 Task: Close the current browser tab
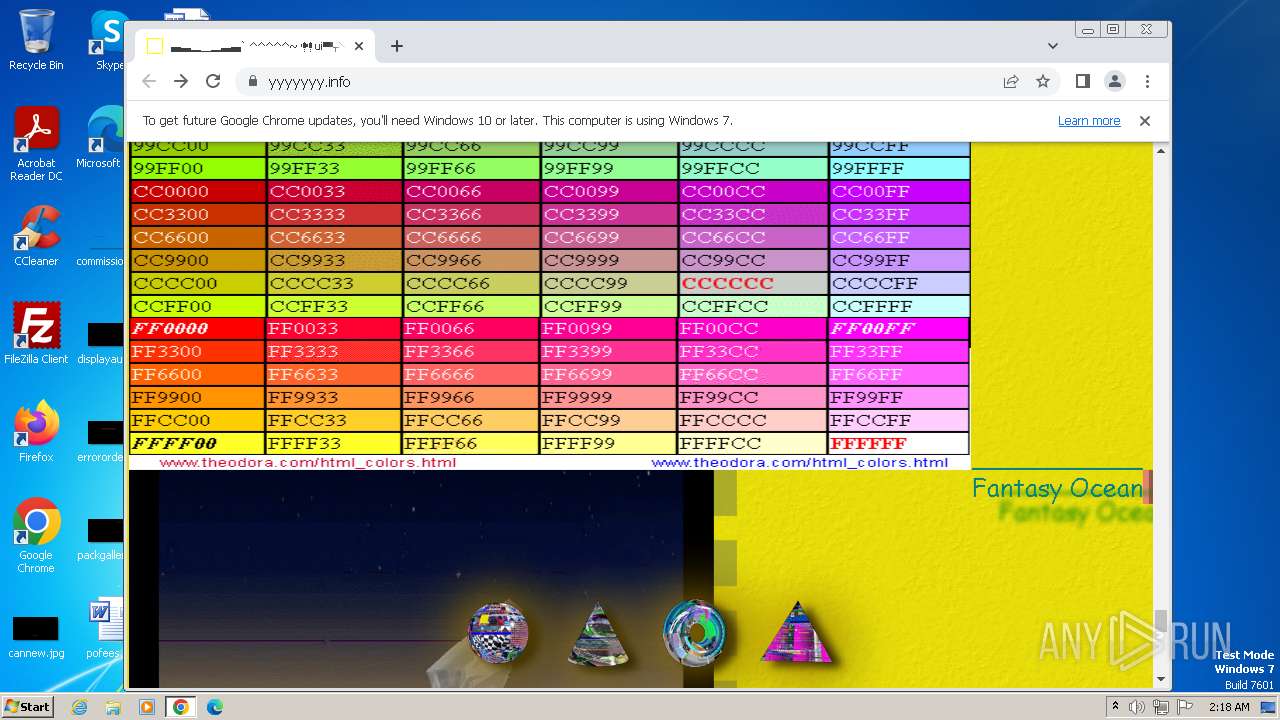pos(359,46)
